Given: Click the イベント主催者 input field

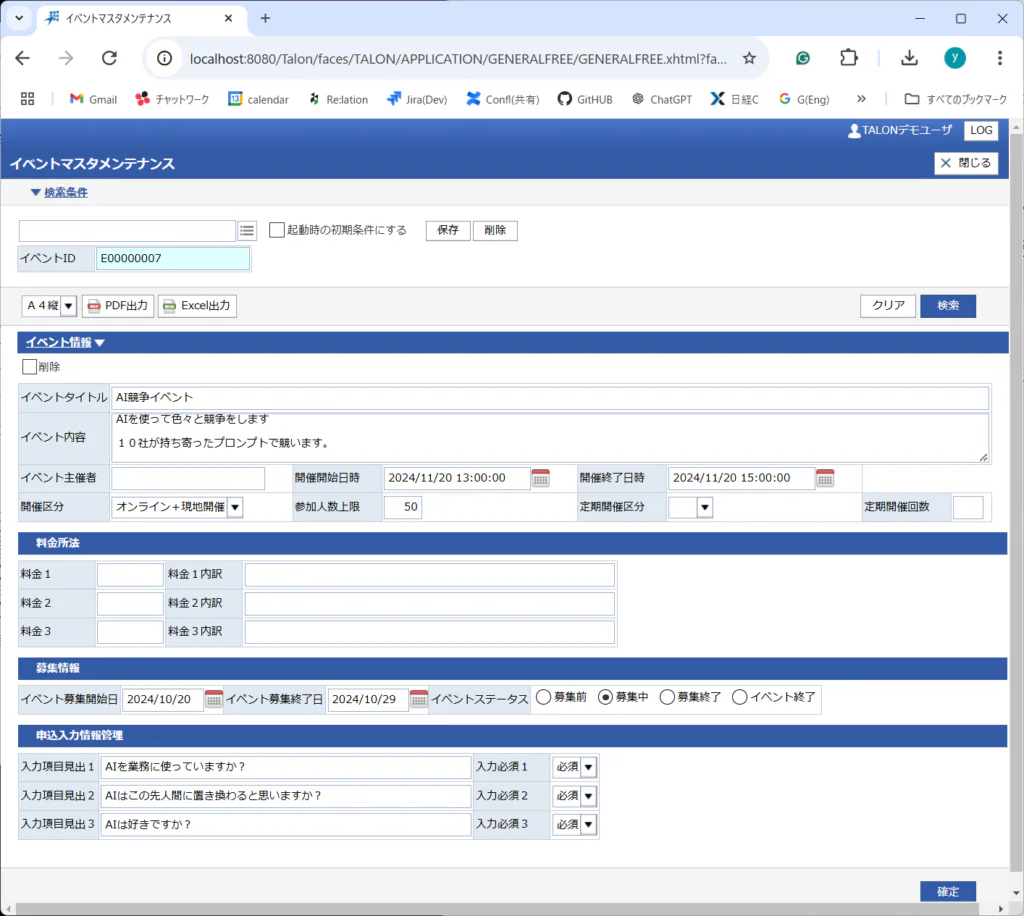Looking at the screenshot, I should pos(188,478).
